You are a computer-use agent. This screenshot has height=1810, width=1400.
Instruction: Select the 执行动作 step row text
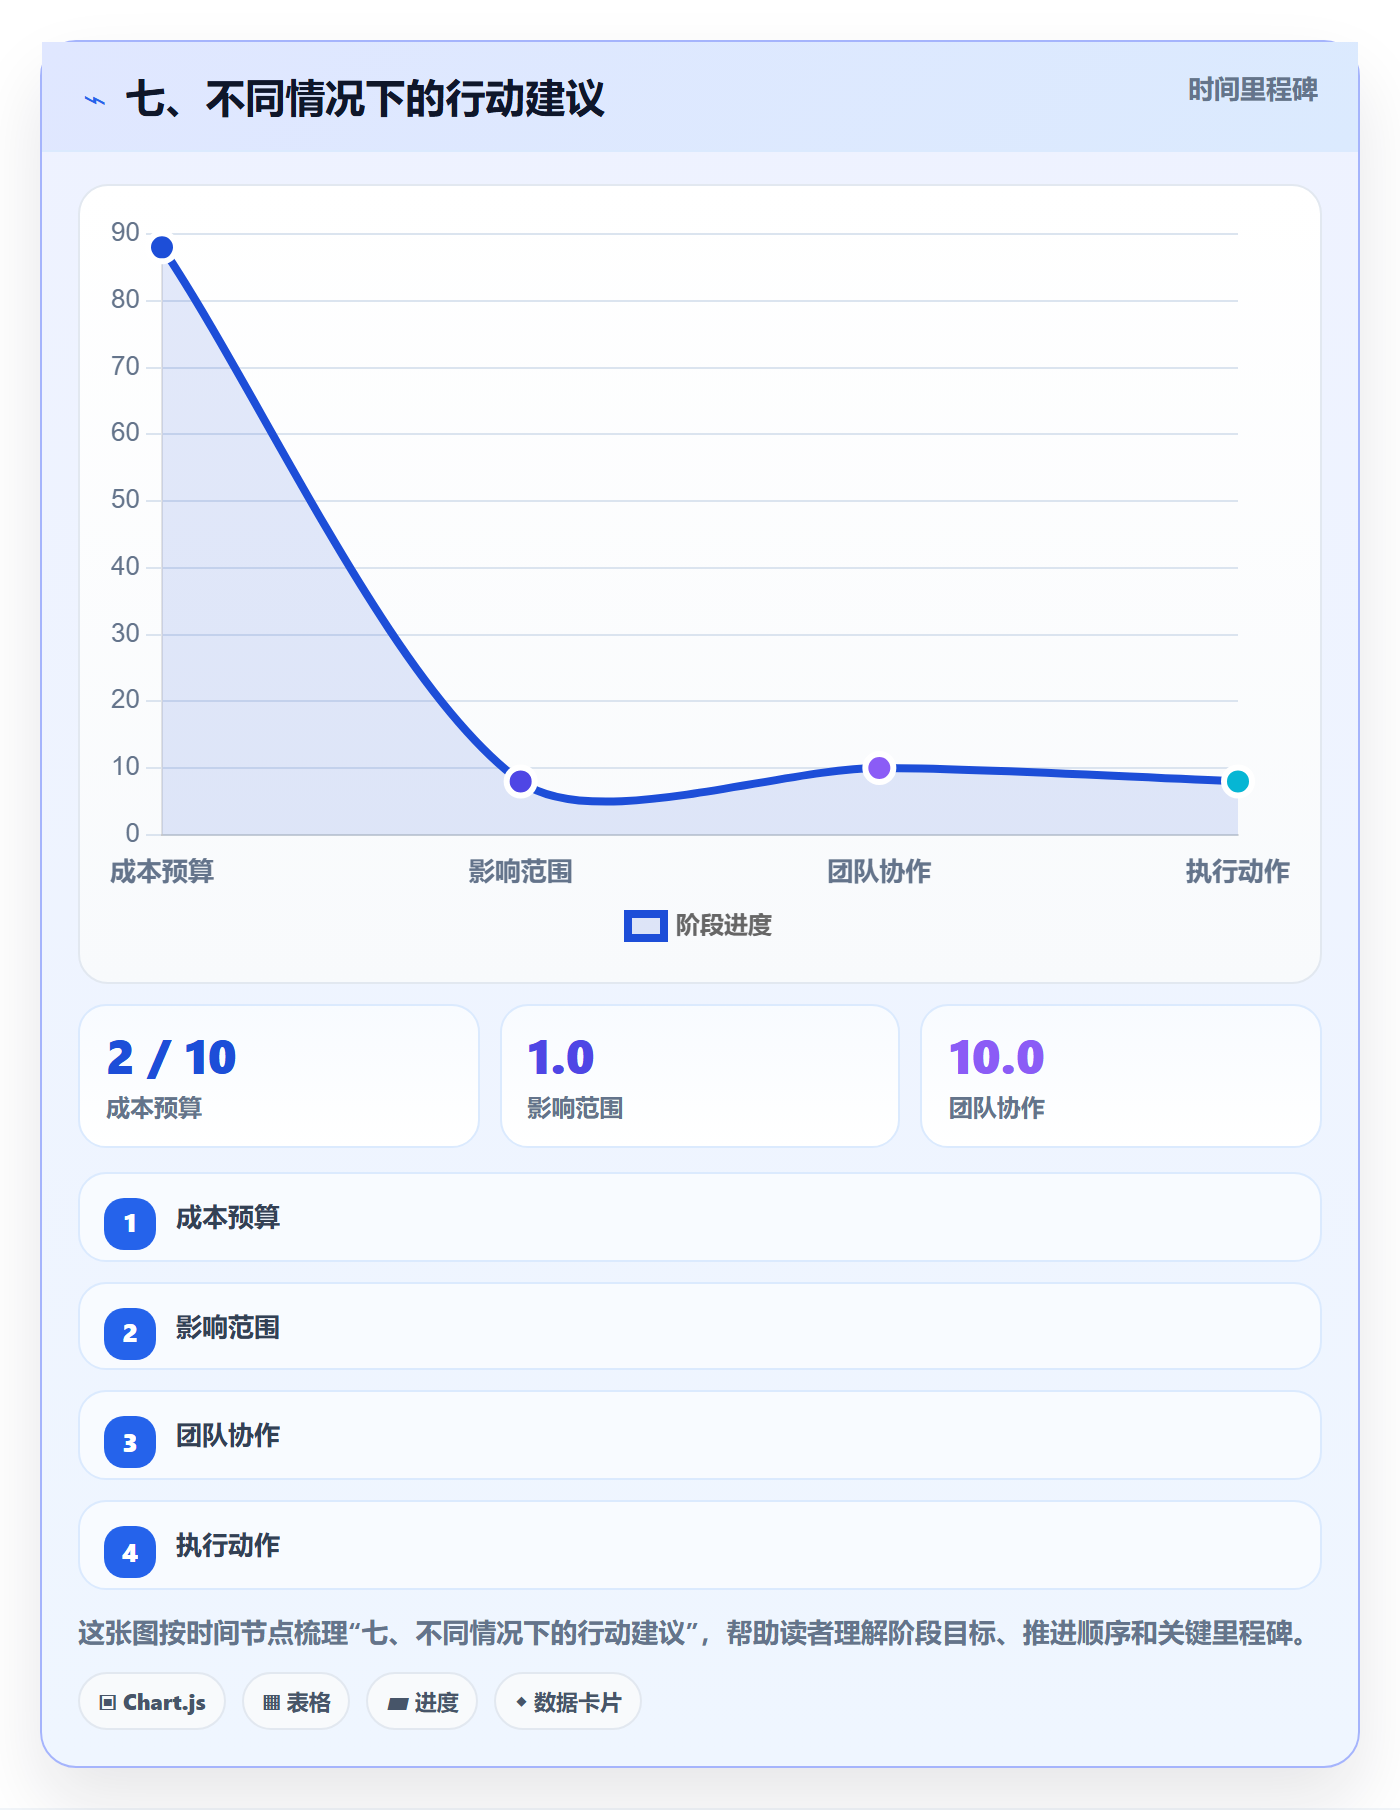click(x=228, y=1546)
